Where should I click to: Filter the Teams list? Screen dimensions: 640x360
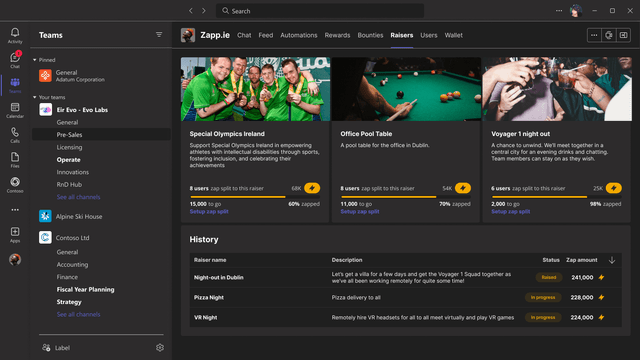[159, 35]
